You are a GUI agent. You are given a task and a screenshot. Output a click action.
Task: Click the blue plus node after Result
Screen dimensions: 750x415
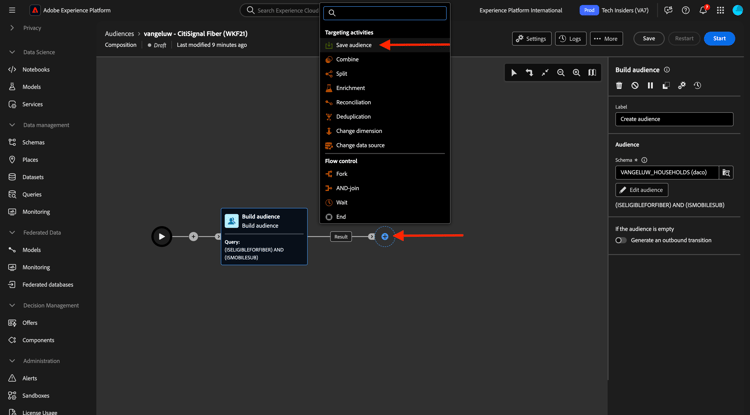385,236
